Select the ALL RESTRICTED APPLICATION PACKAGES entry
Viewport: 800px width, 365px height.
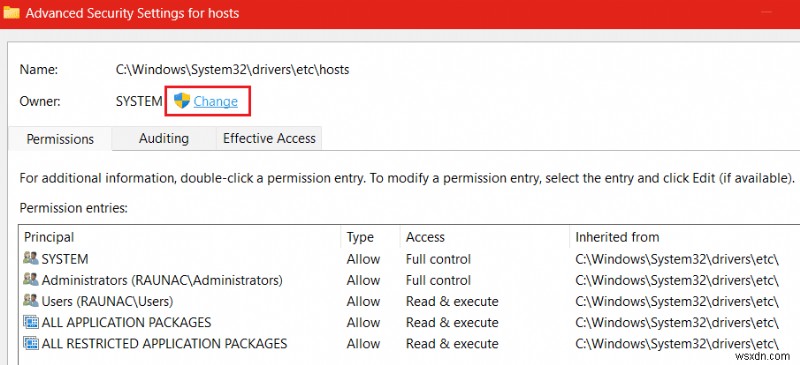[x=409, y=344]
